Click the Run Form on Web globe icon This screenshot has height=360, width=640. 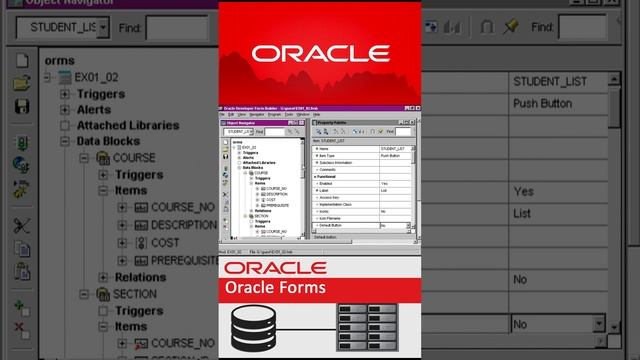[x=21, y=164]
